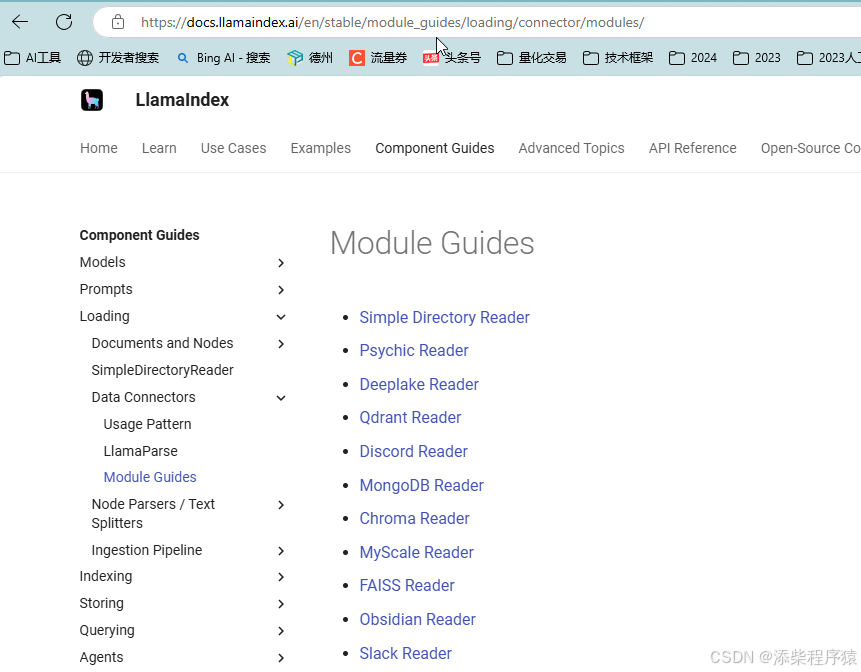Open the 2024 bookmark folder

tap(693, 58)
